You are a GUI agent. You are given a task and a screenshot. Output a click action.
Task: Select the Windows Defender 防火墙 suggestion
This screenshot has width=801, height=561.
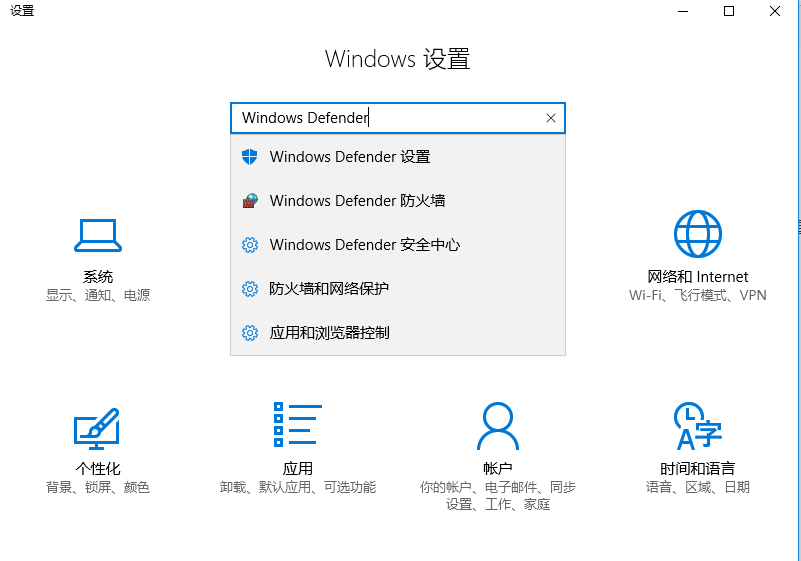point(357,201)
